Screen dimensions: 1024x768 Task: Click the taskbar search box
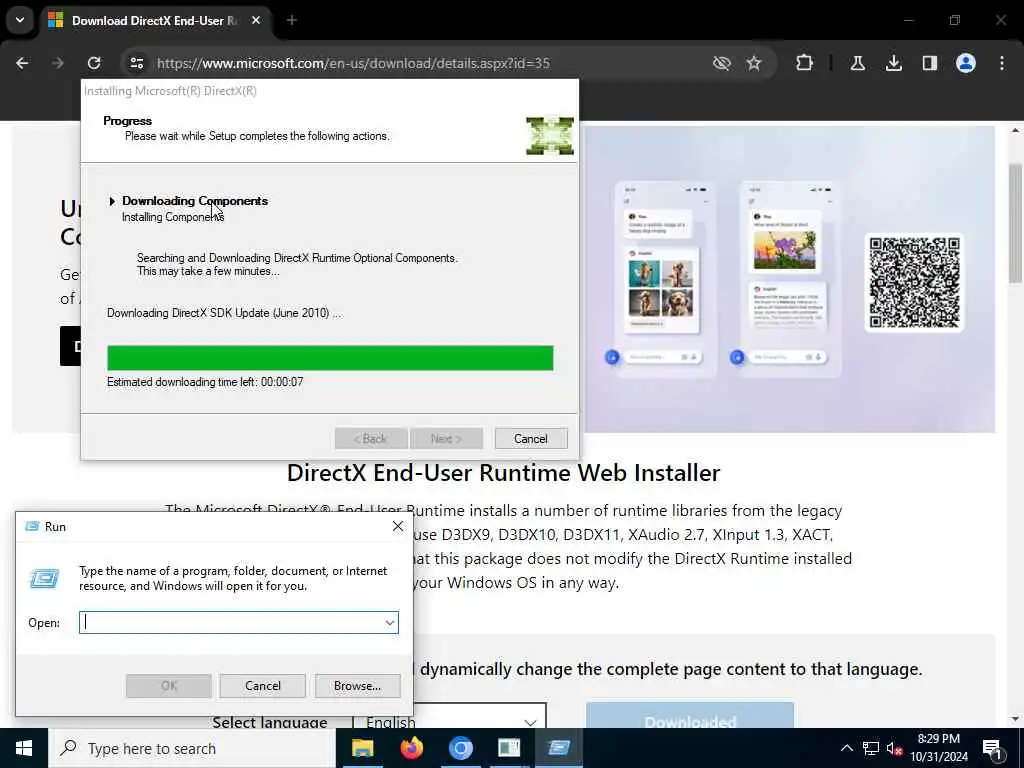(x=191, y=748)
